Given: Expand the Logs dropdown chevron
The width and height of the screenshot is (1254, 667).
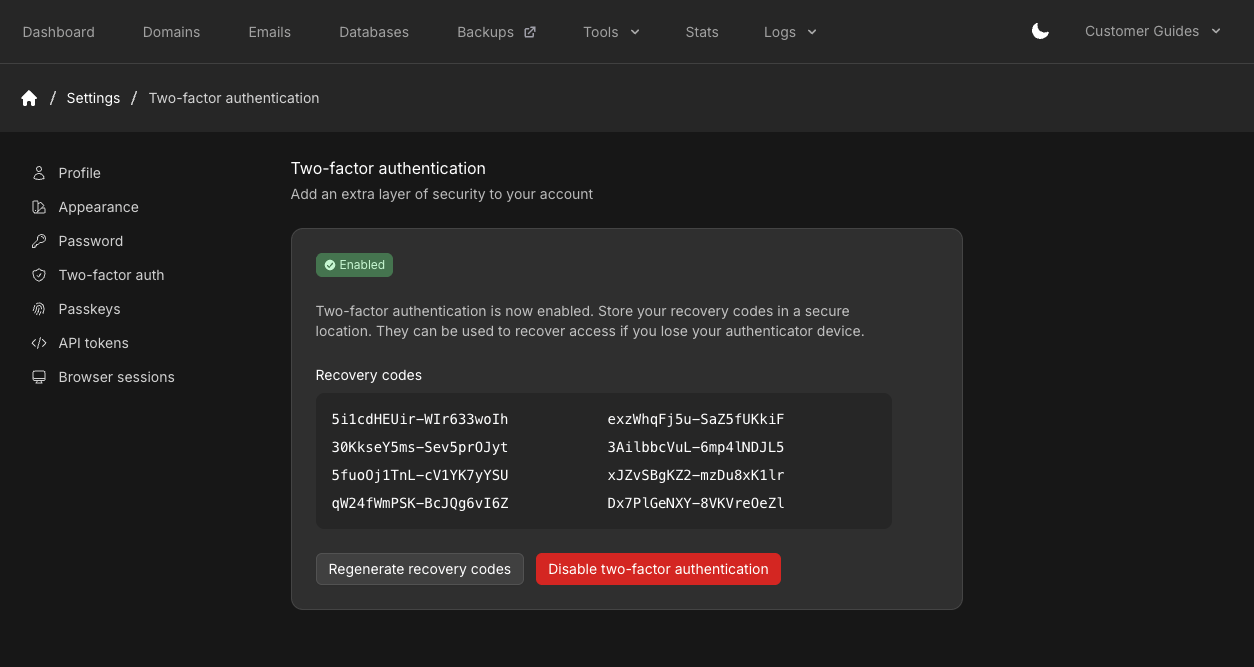Looking at the screenshot, I should pyautogui.click(x=812, y=32).
